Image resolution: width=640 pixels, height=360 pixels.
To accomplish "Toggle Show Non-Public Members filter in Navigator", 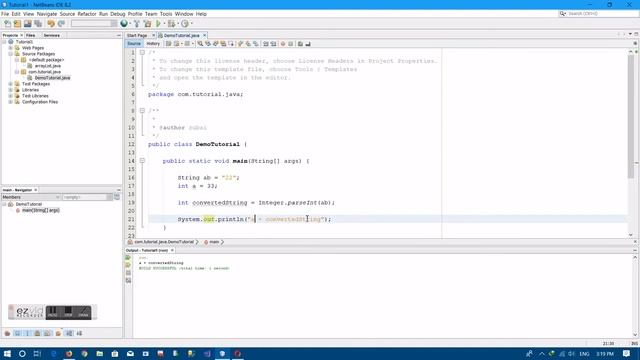I will click(38, 333).
